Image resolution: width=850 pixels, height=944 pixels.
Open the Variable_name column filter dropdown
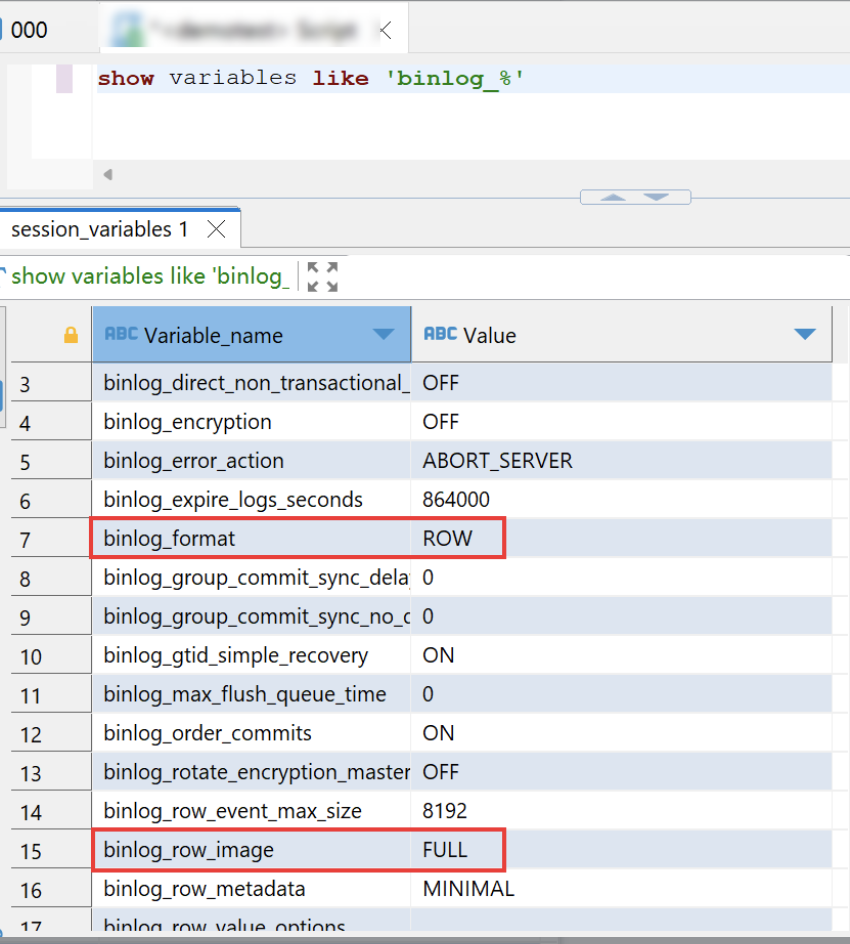pyautogui.click(x=385, y=335)
